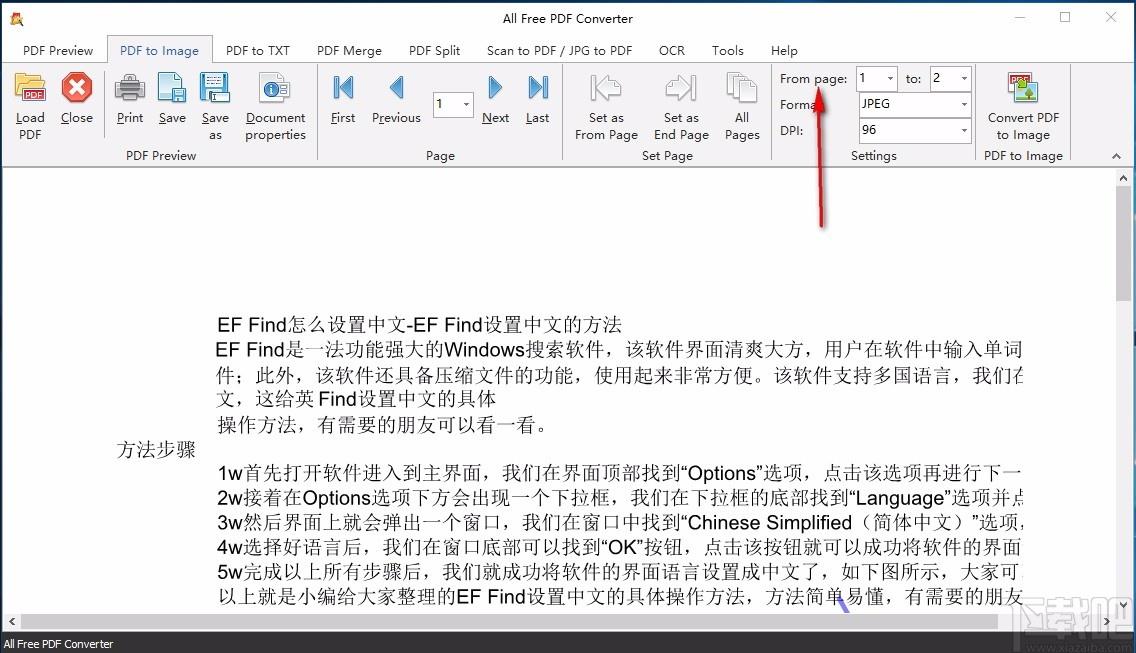This screenshot has height=653, width=1136.
Task: Click the horizontal scrollbar left arrow
Action: point(12,622)
